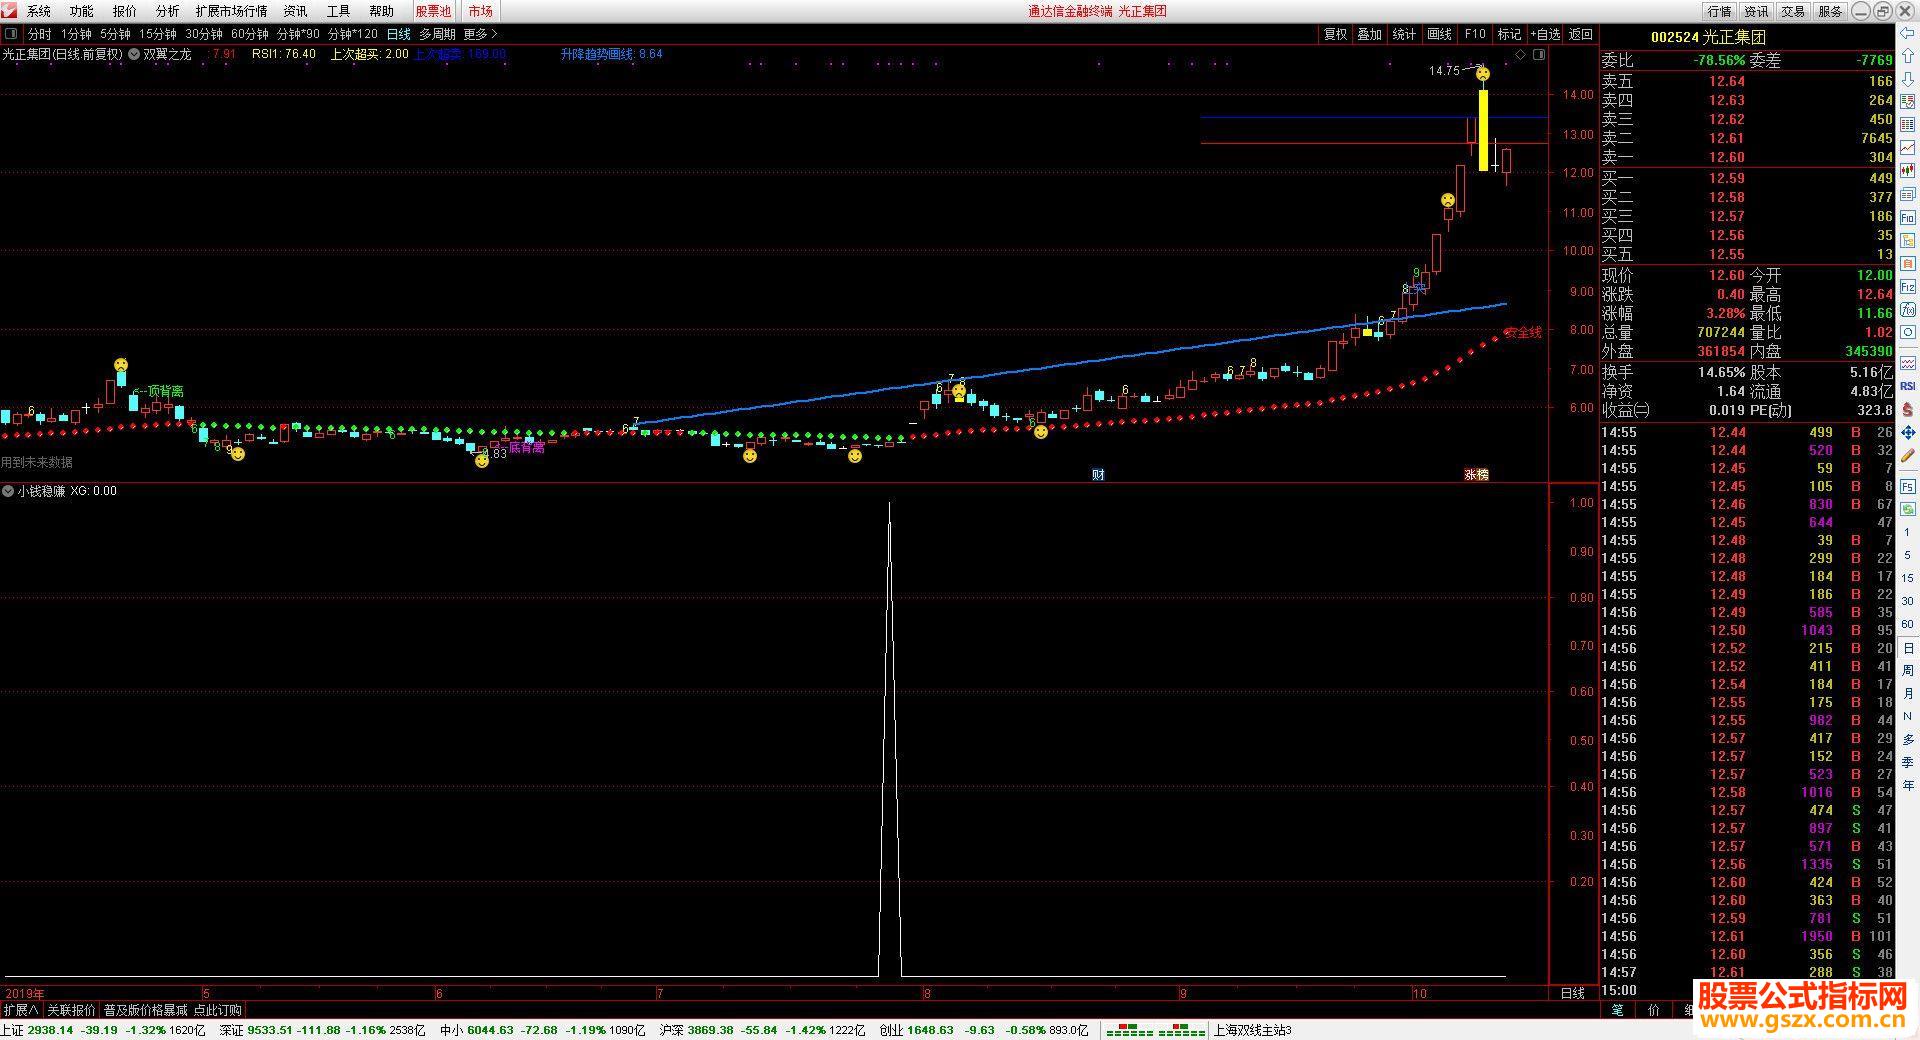The image size is (1920, 1040).
Task: Open the 分析 menu
Action: 168,11
